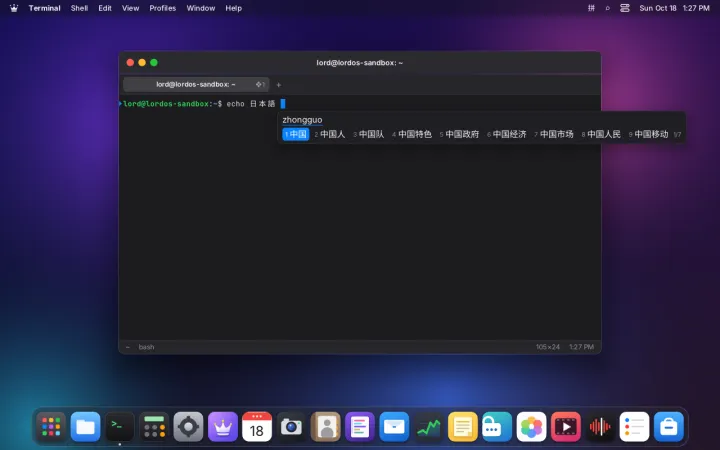Open System Settings gear in dock
The width and height of the screenshot is (720, 450).
click(188, 427)
